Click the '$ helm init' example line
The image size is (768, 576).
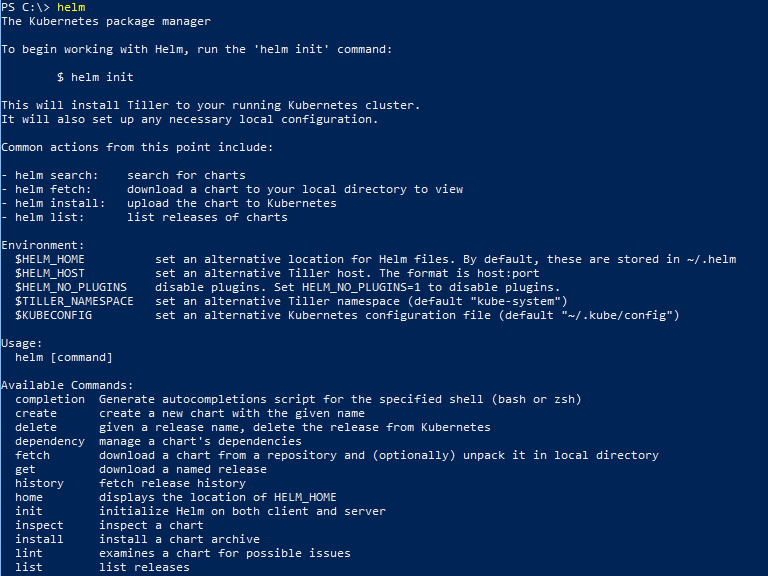pyautogui.click(x=95, y=77)
